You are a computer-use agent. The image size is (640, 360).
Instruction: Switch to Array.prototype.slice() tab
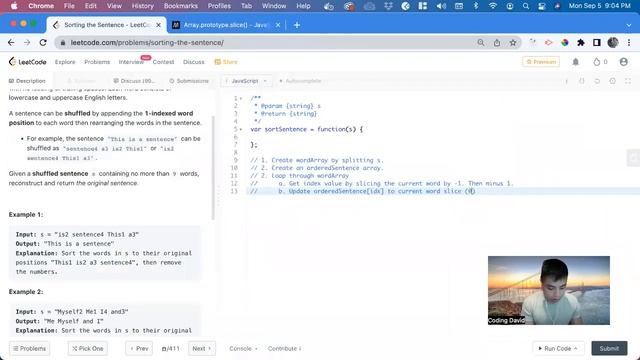pyautogui.click(x=226, y=25)
